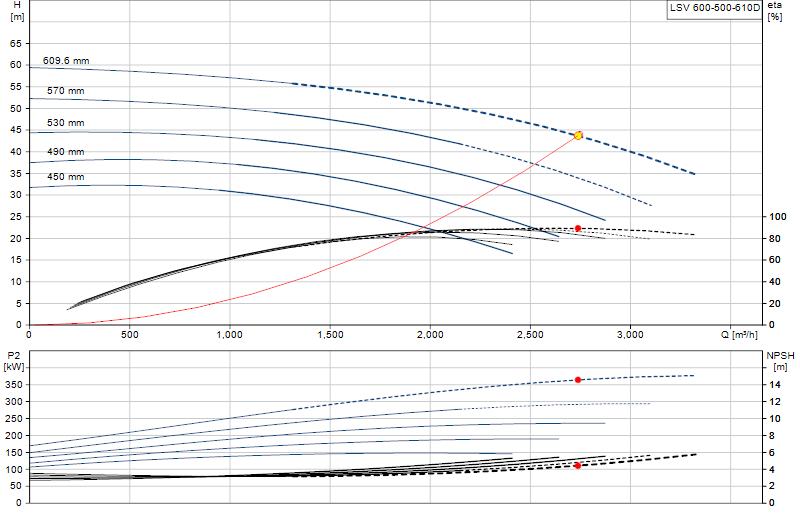Click the eta [%] axis label
The height and width of the screenshot is (520, 800).
pos(774,11)
